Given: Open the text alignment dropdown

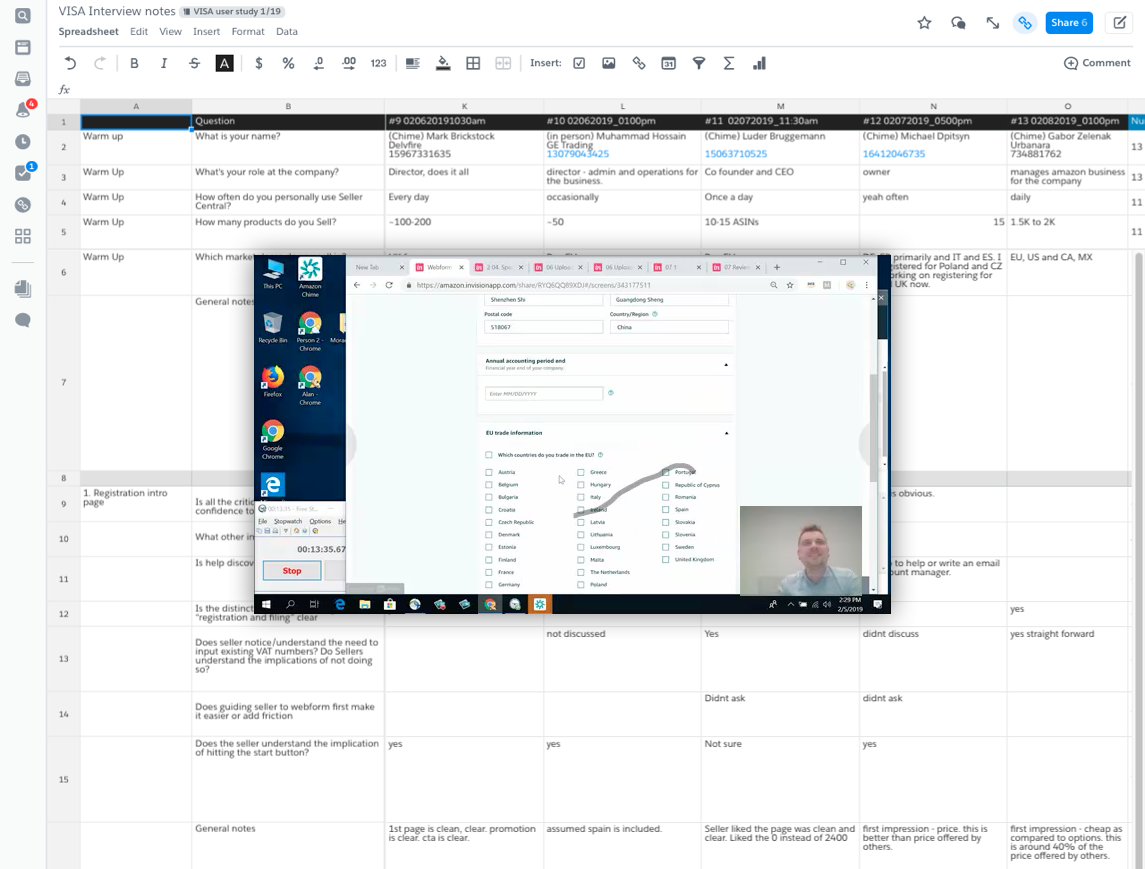Looking at the screenshot, I should coord(413,64).
